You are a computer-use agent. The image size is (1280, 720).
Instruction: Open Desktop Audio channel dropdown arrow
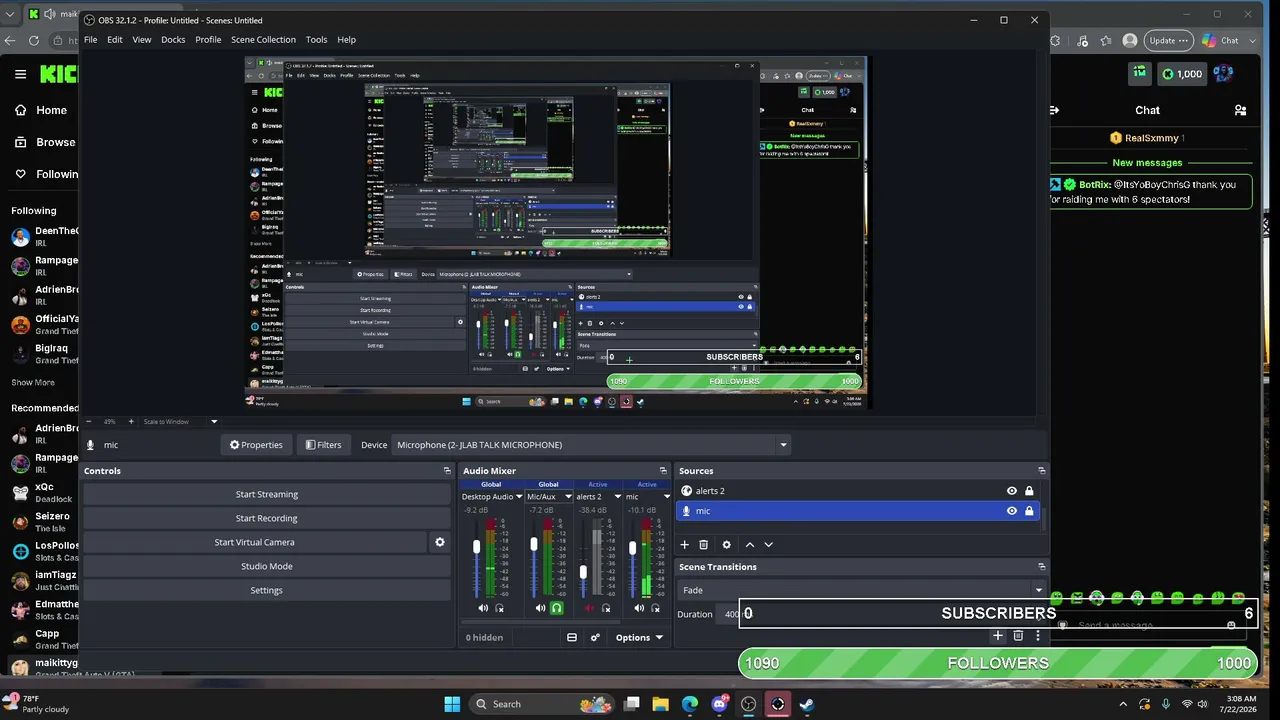click(519, 497)
